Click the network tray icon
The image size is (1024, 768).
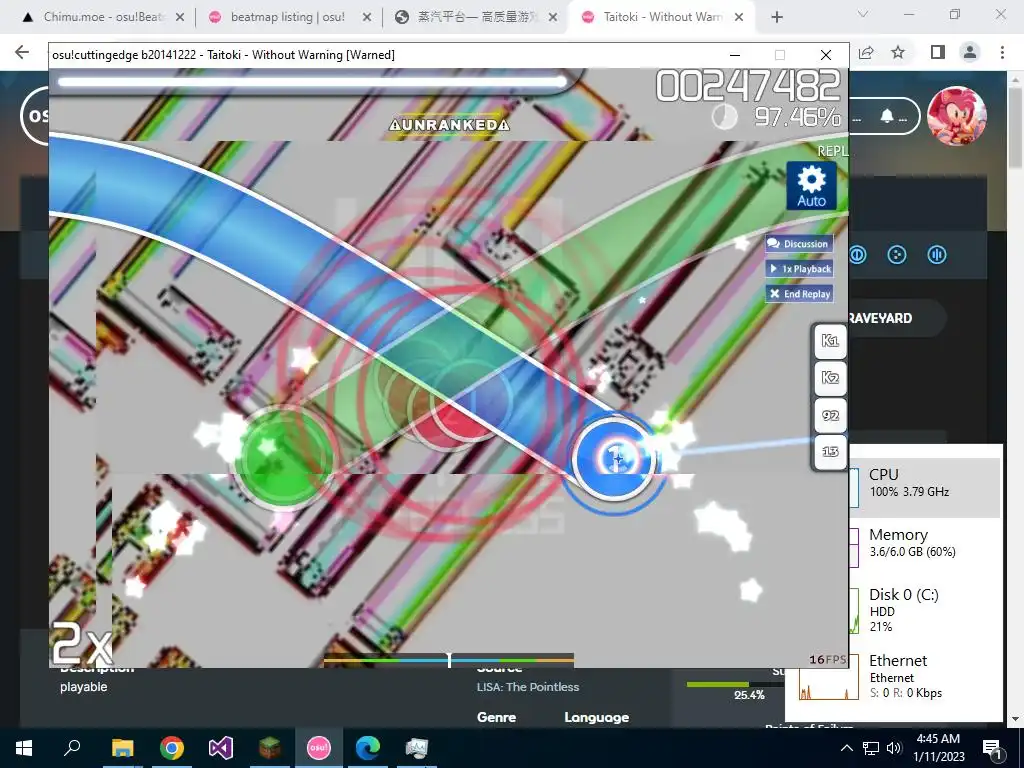tap(871, 748)
